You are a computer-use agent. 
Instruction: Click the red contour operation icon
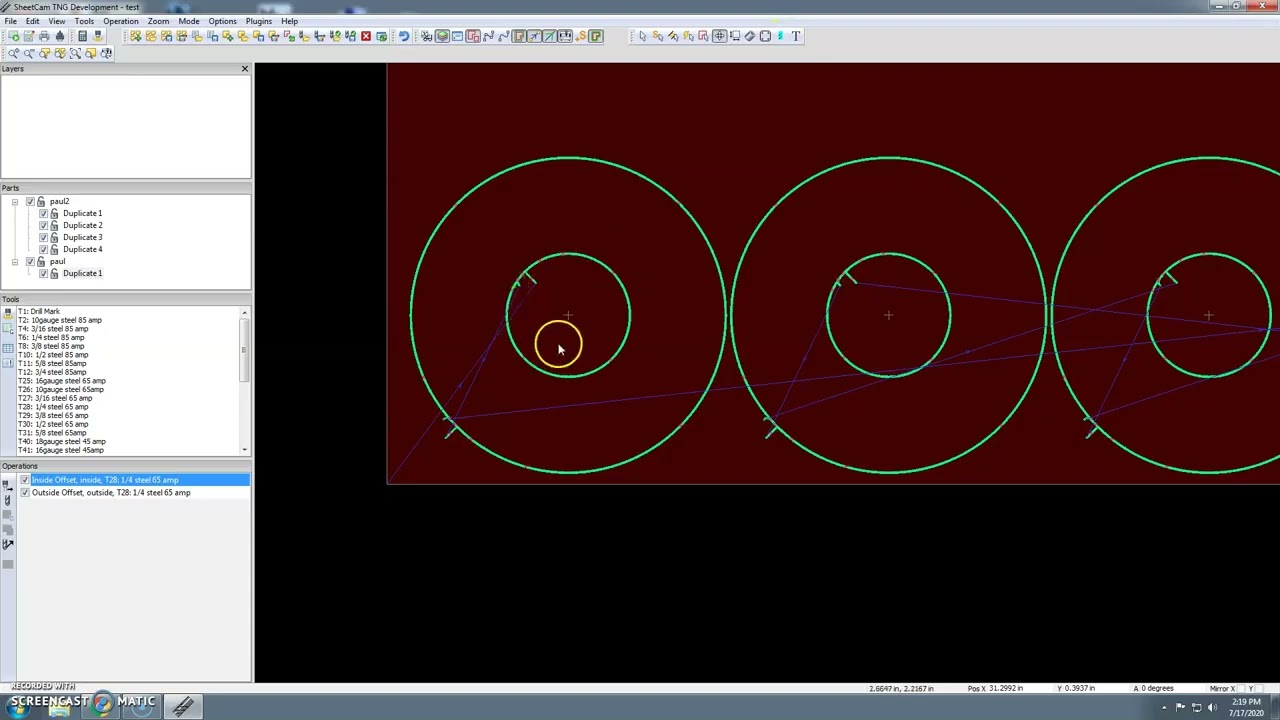click(473, 36)
